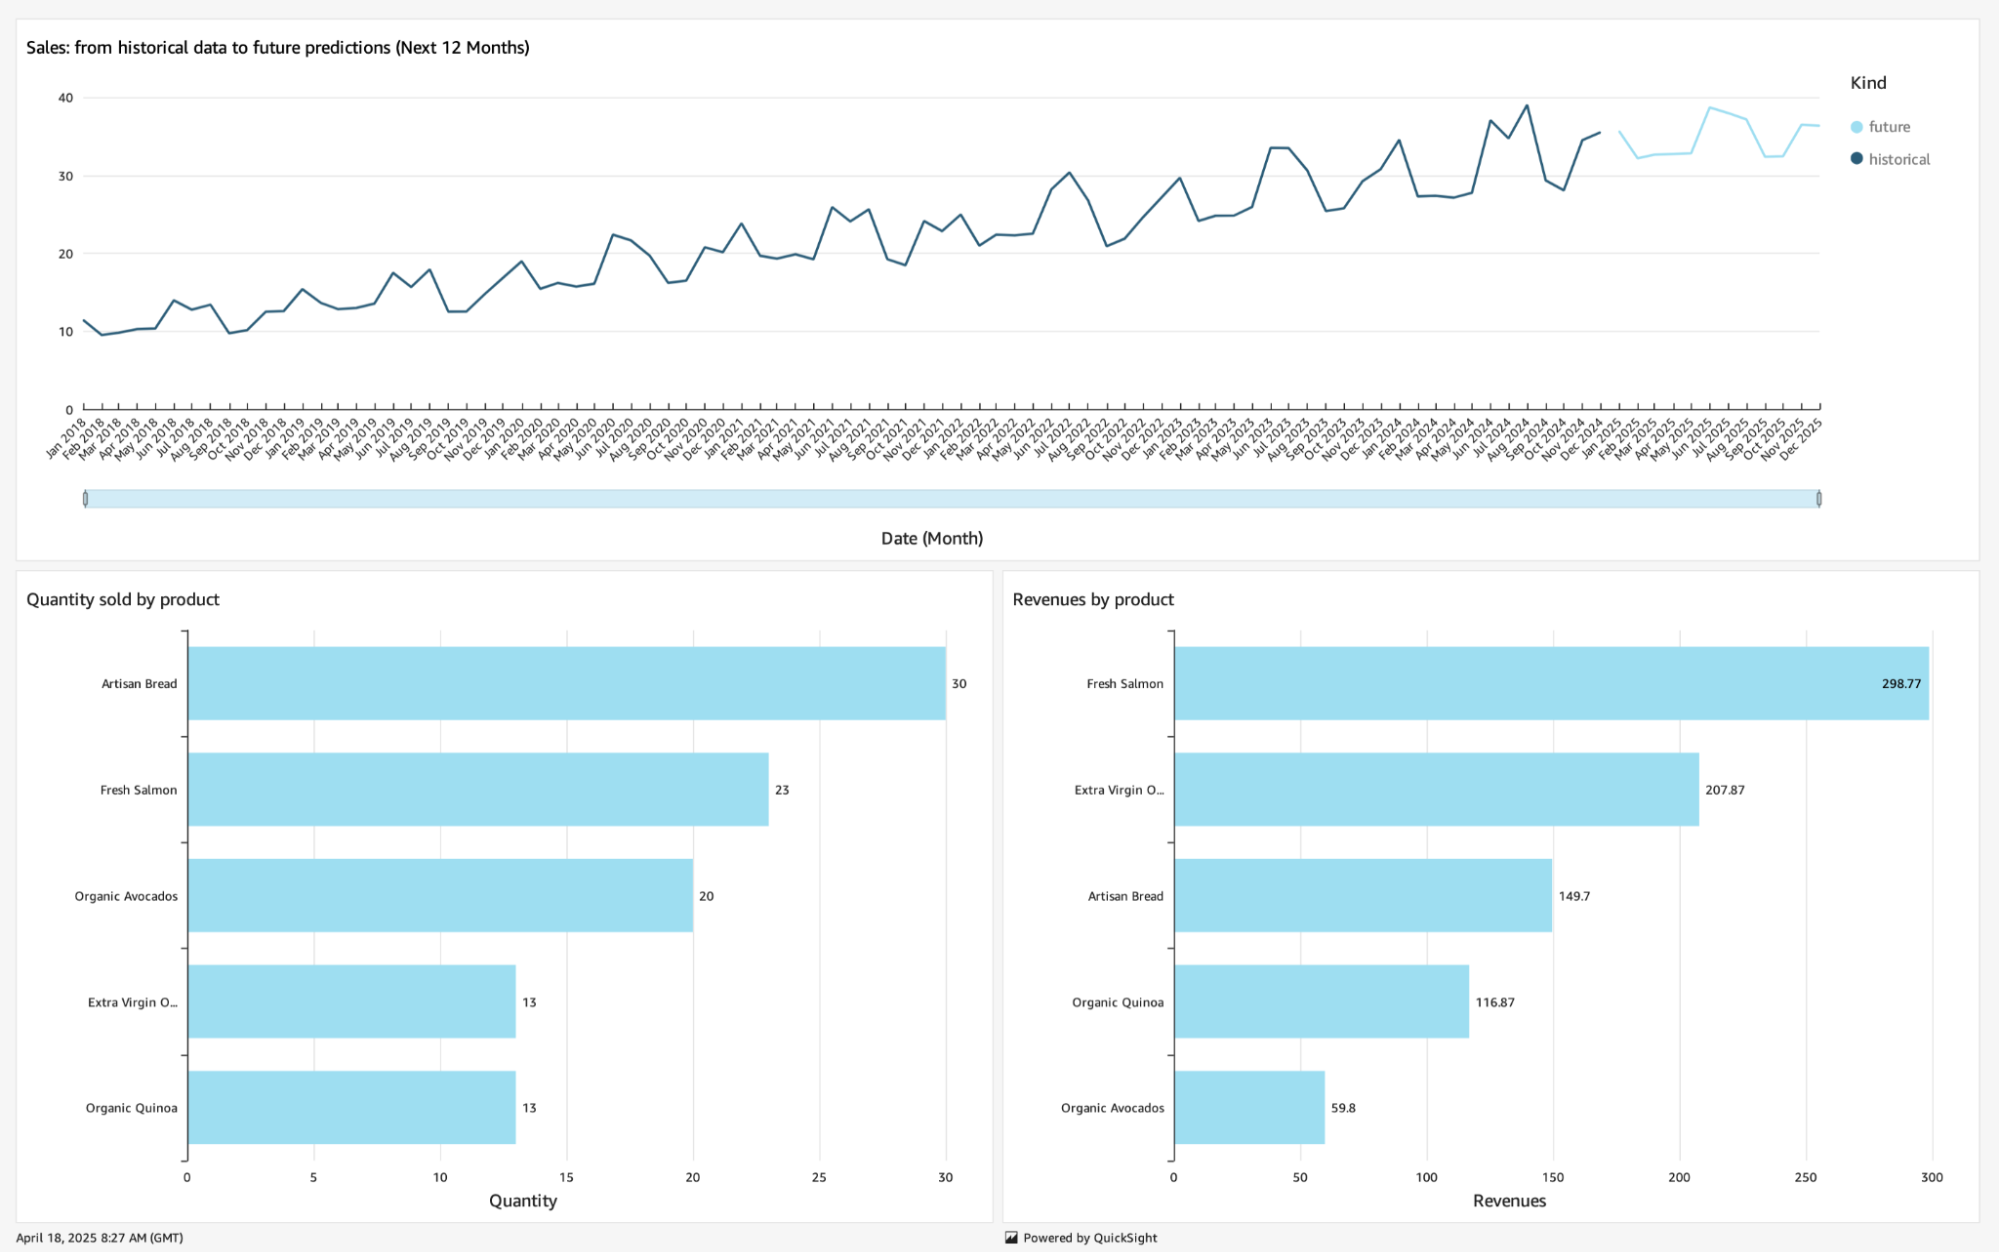Click the middle of the date range scrollbar
This screenshot has width=1999, height=1253.
pos(951,498)
